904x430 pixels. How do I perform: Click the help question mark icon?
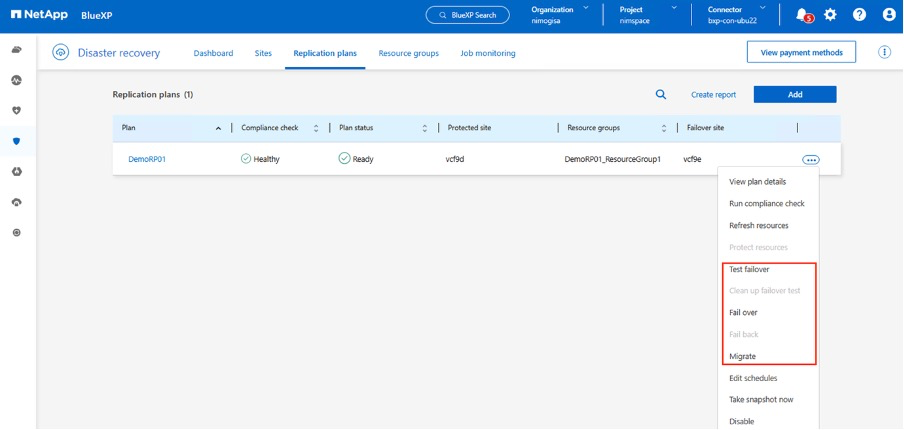tap(859, 15)
